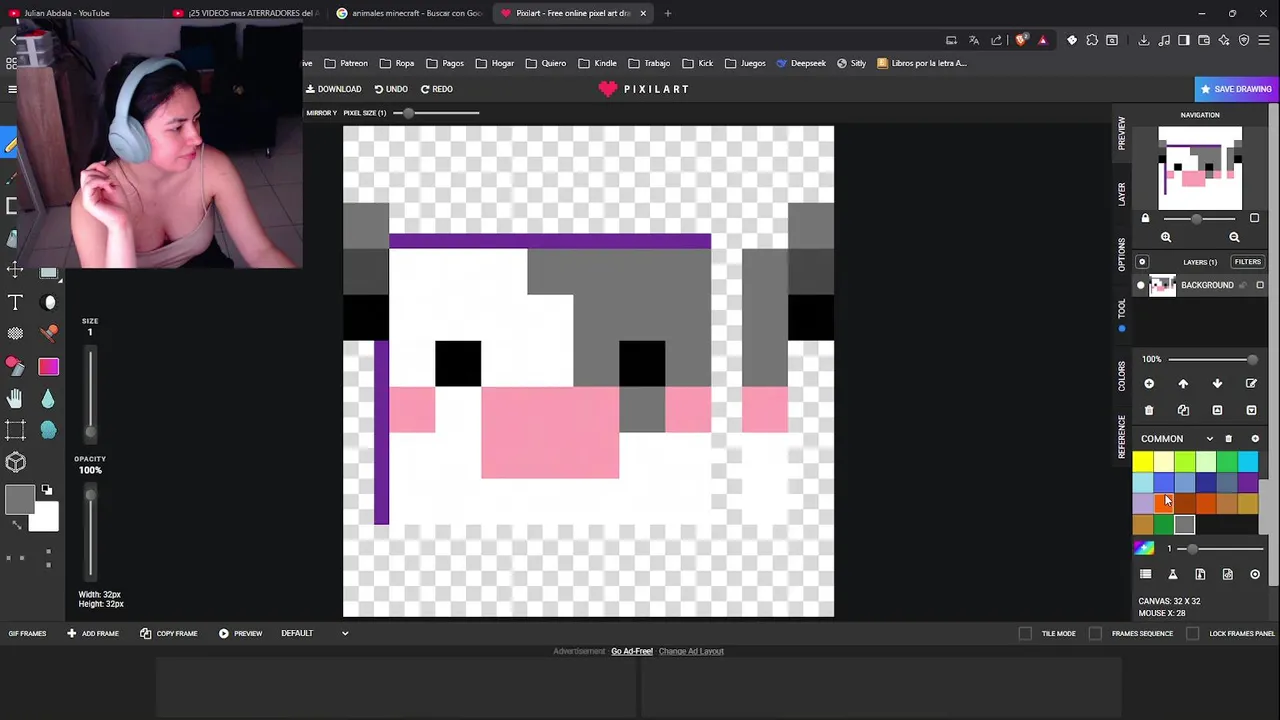Expand the Common palette dropdown
The height and width of the screenshot is (720, 1280).
point(1210,439)
